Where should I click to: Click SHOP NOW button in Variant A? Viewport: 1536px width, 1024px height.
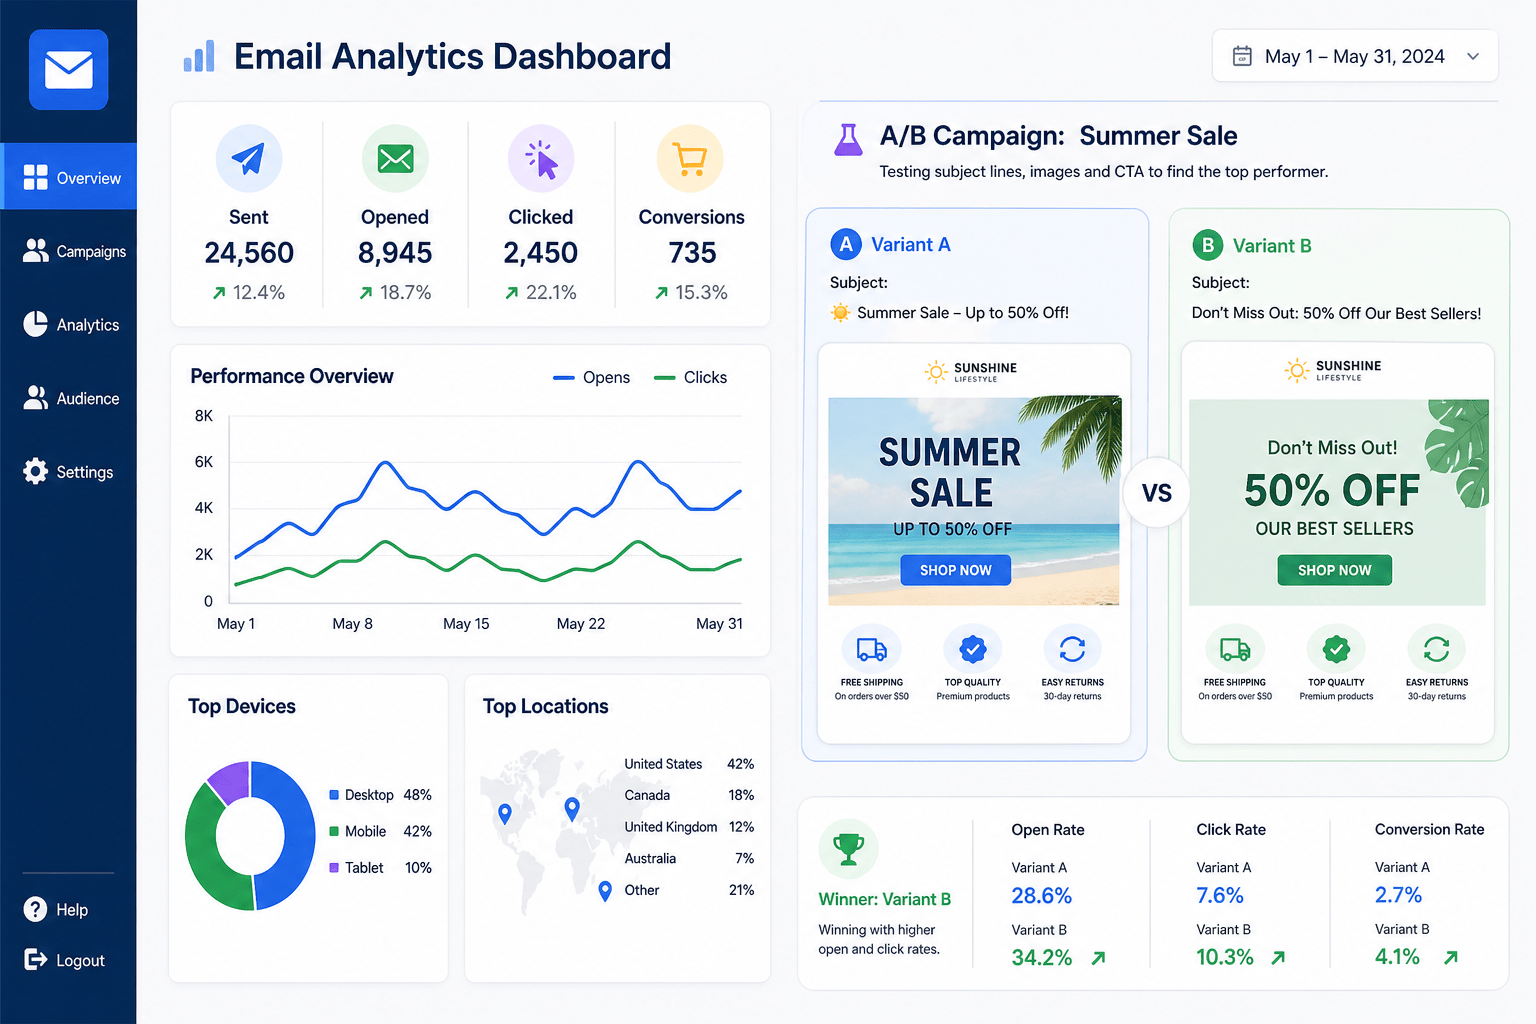(x=955, y=570)
